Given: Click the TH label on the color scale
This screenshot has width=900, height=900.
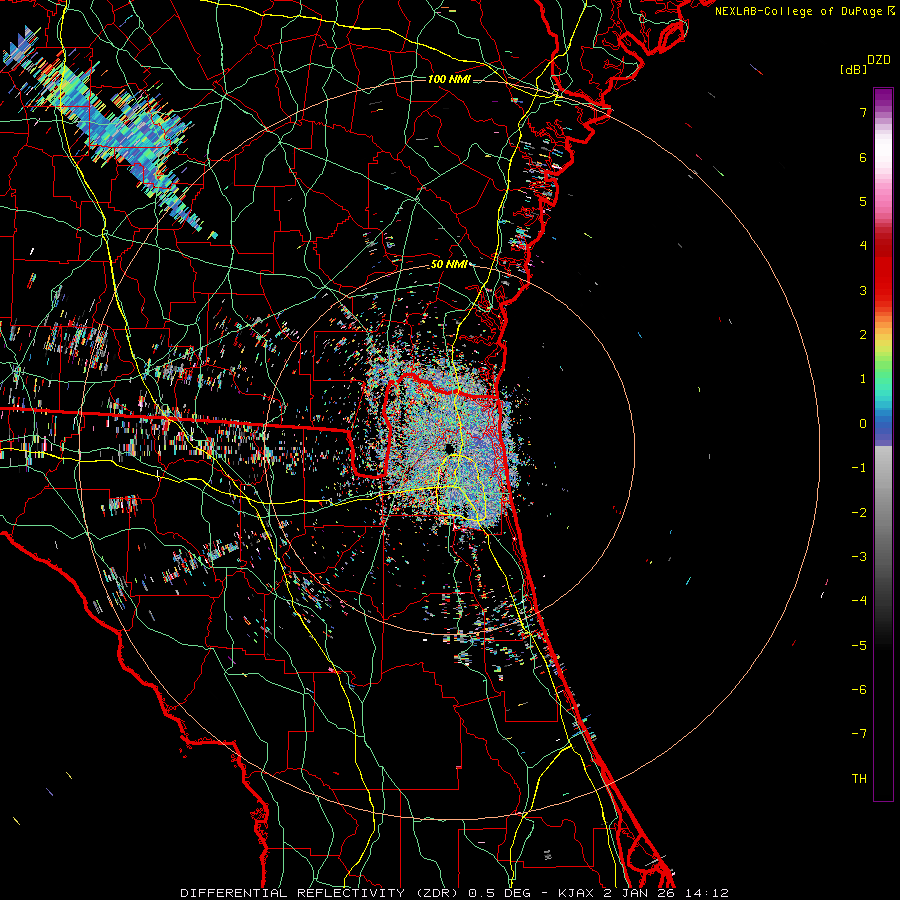Looking at the screenshot, I should [859, 779].
